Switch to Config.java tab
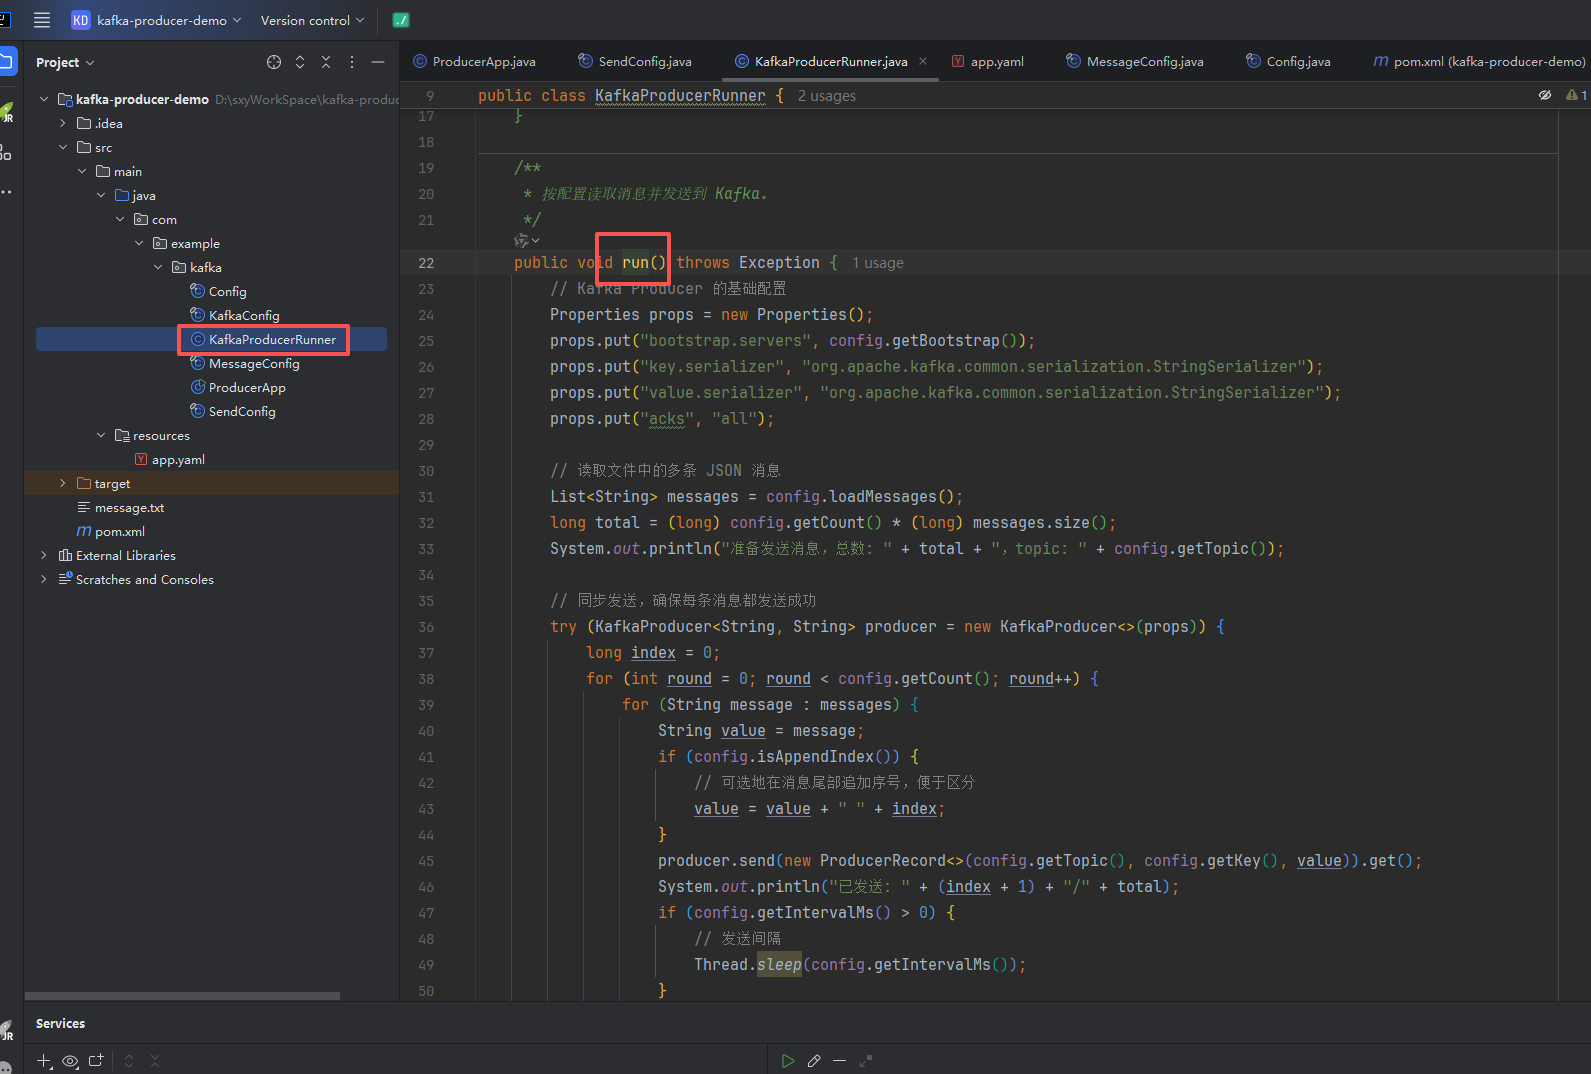This screenshot has height=1074, width=1591. [x=1288, y=61]
